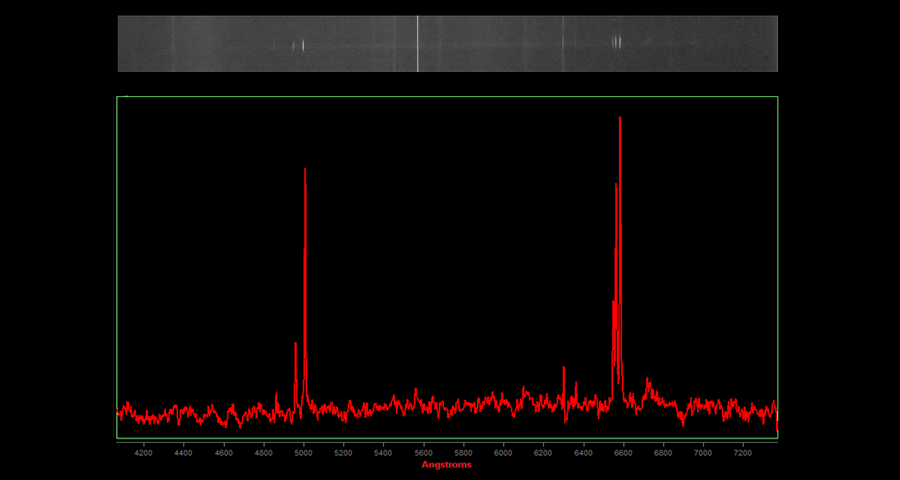The width and height of the screenshot is (900, 480).
Task: Click the 4200 tick label on axis
Action: (x=143, y=453)
